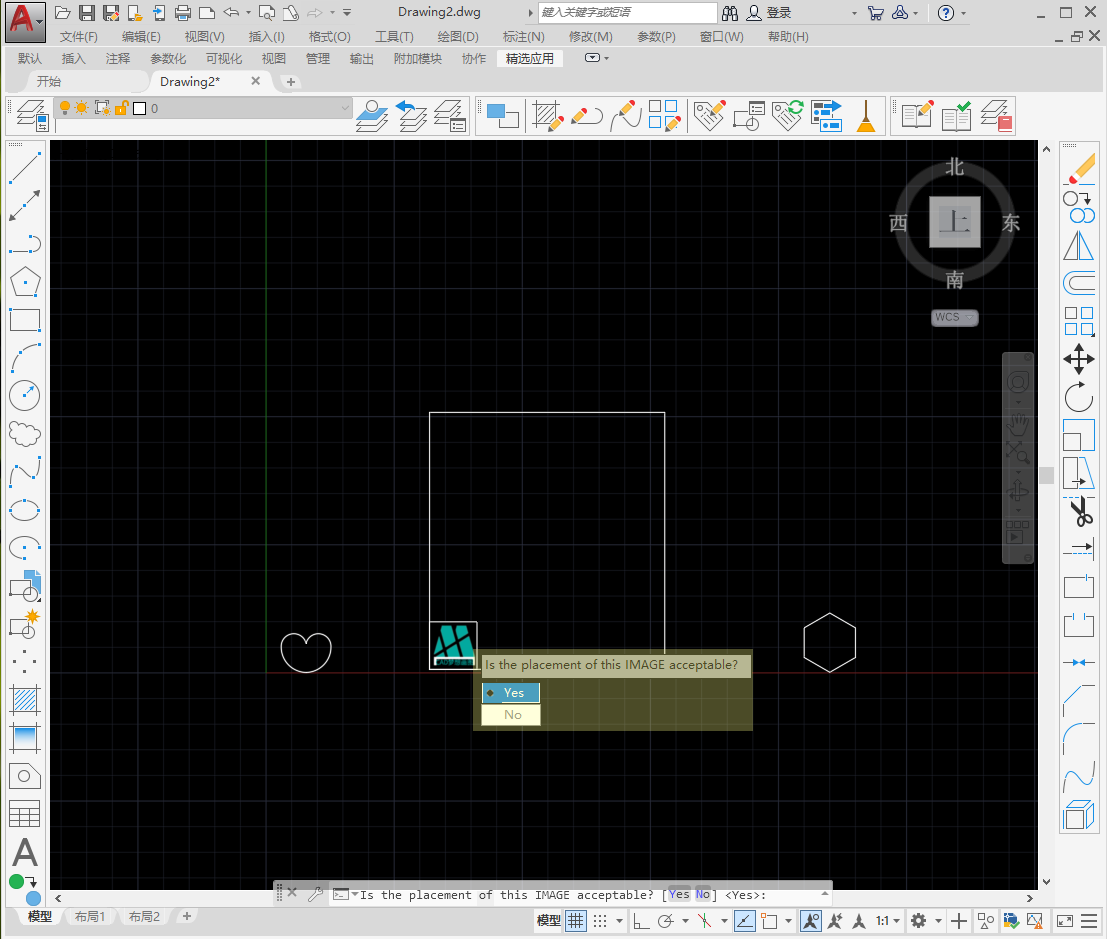Screen dimensions: 1107x939
Task: Click the Mirror tool in right toolbar
Action: click(1079, 245)
